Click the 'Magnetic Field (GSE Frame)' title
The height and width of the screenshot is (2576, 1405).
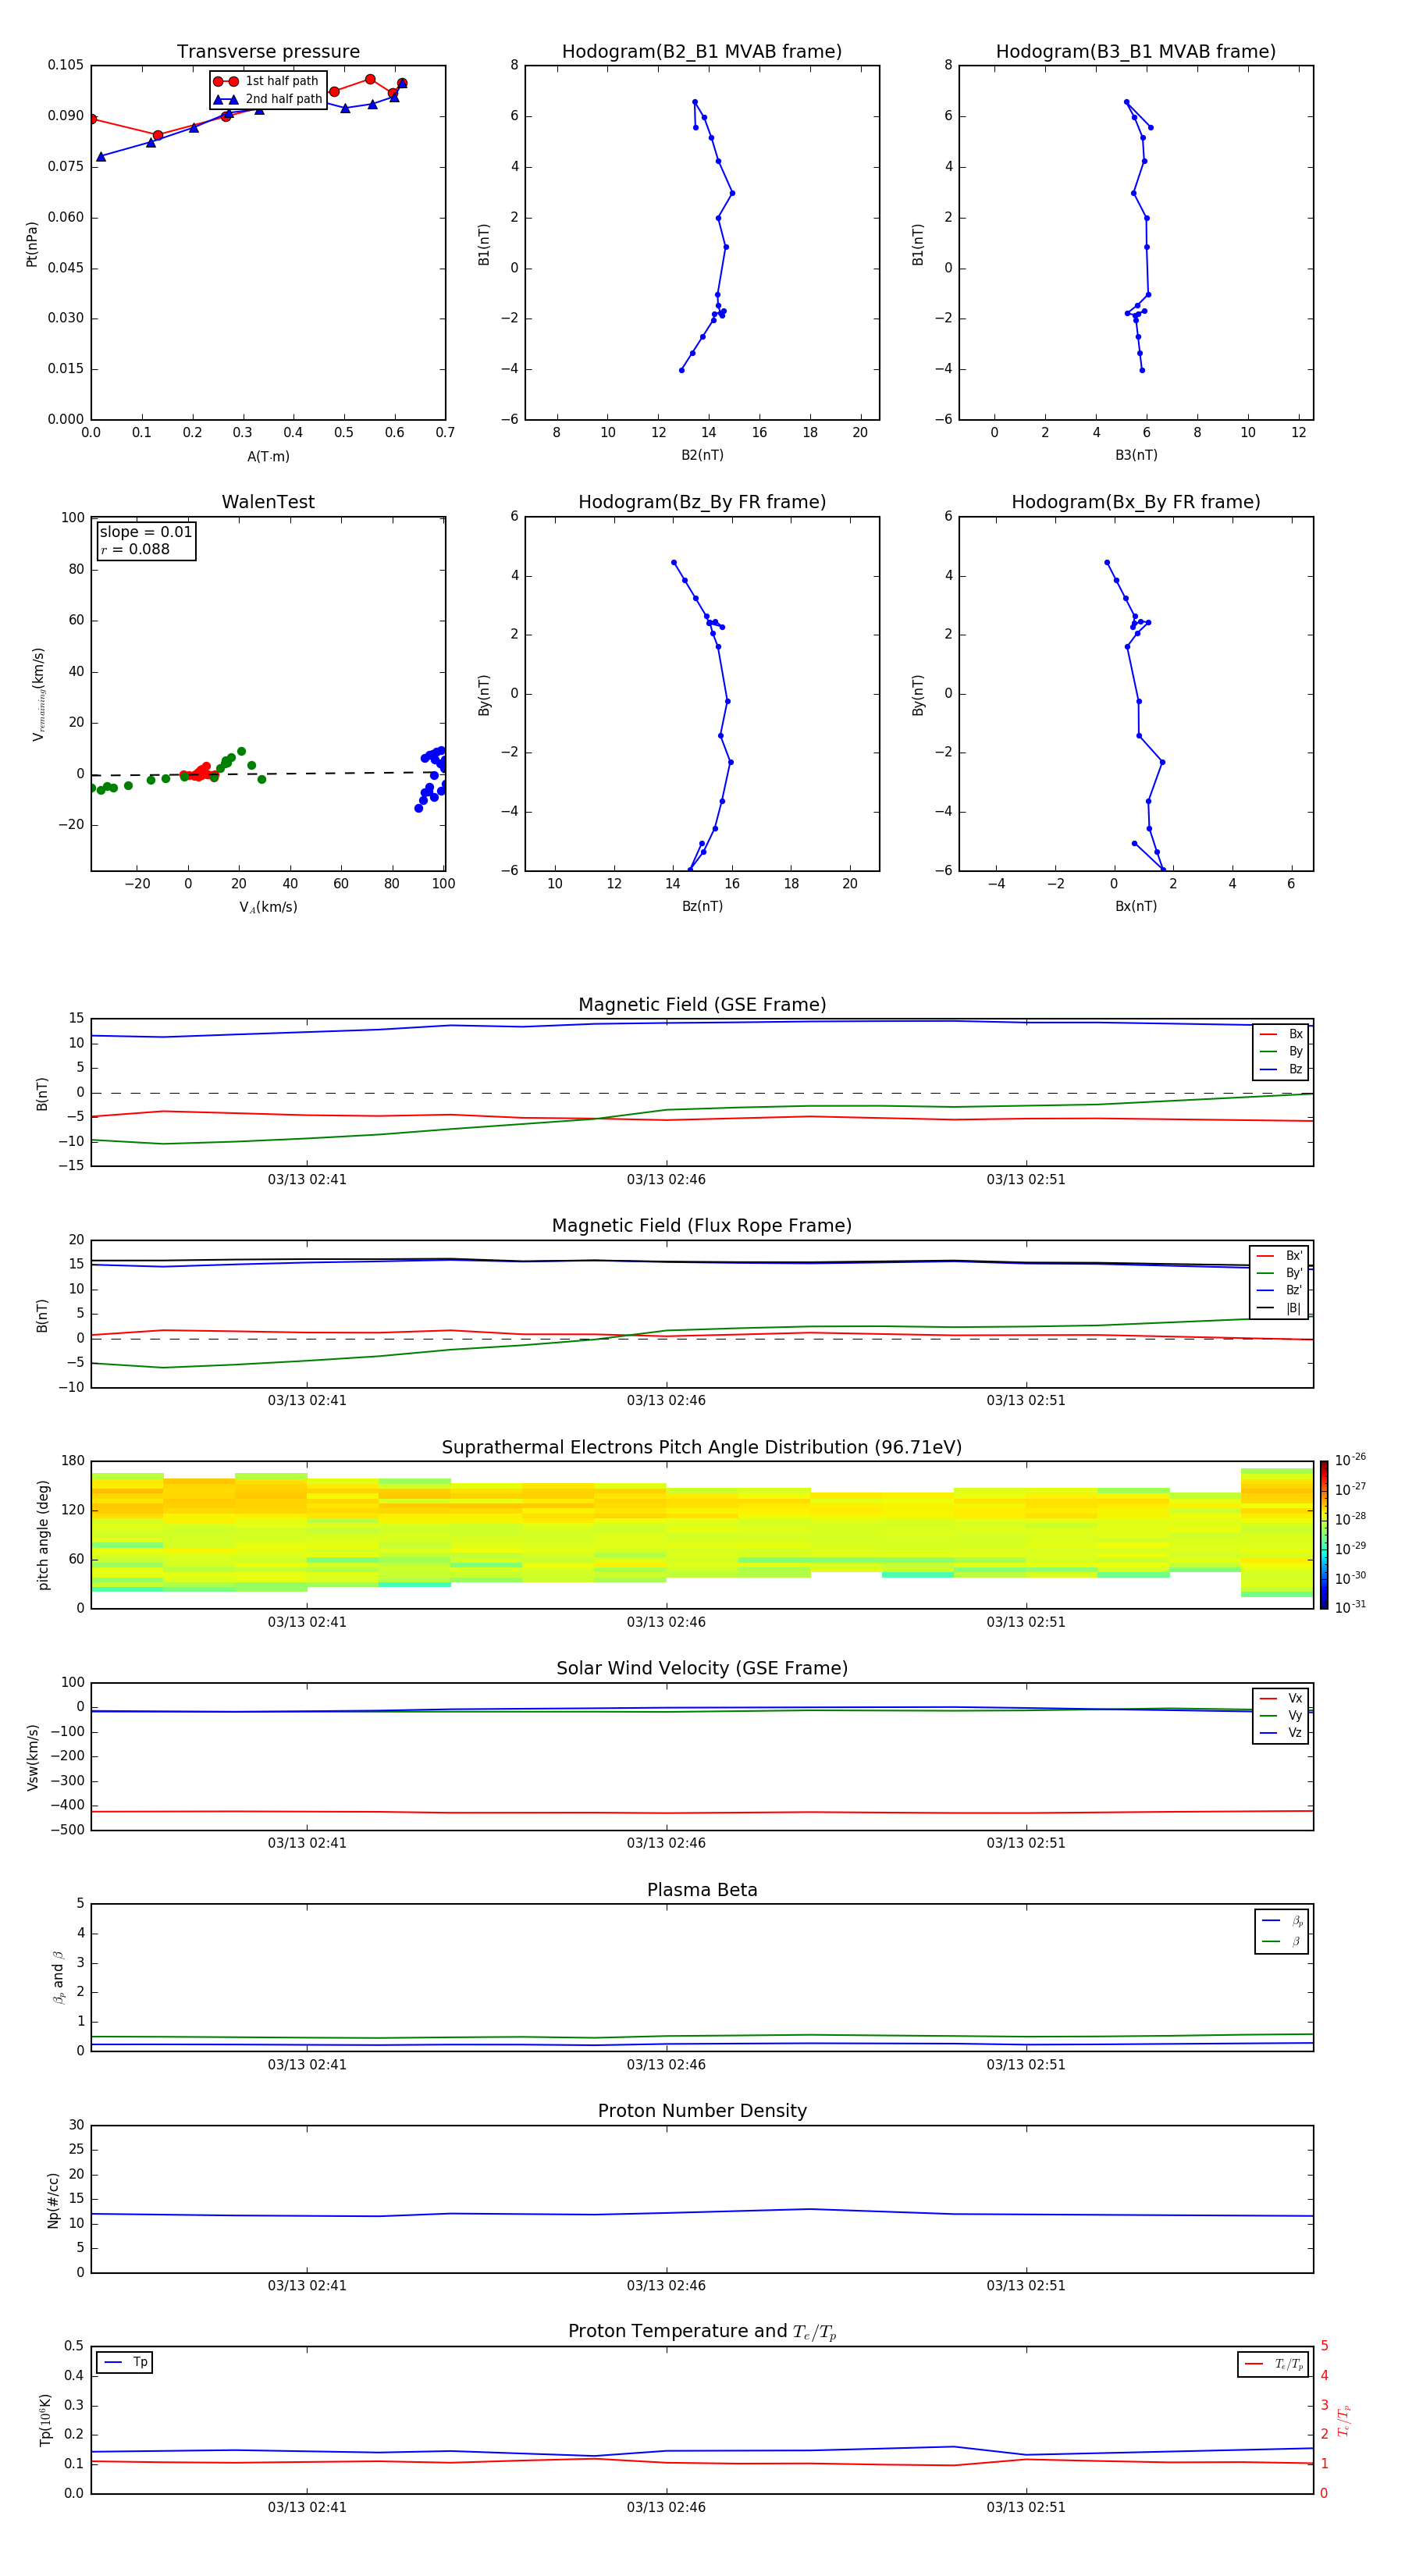click(x=702, y=1005)
